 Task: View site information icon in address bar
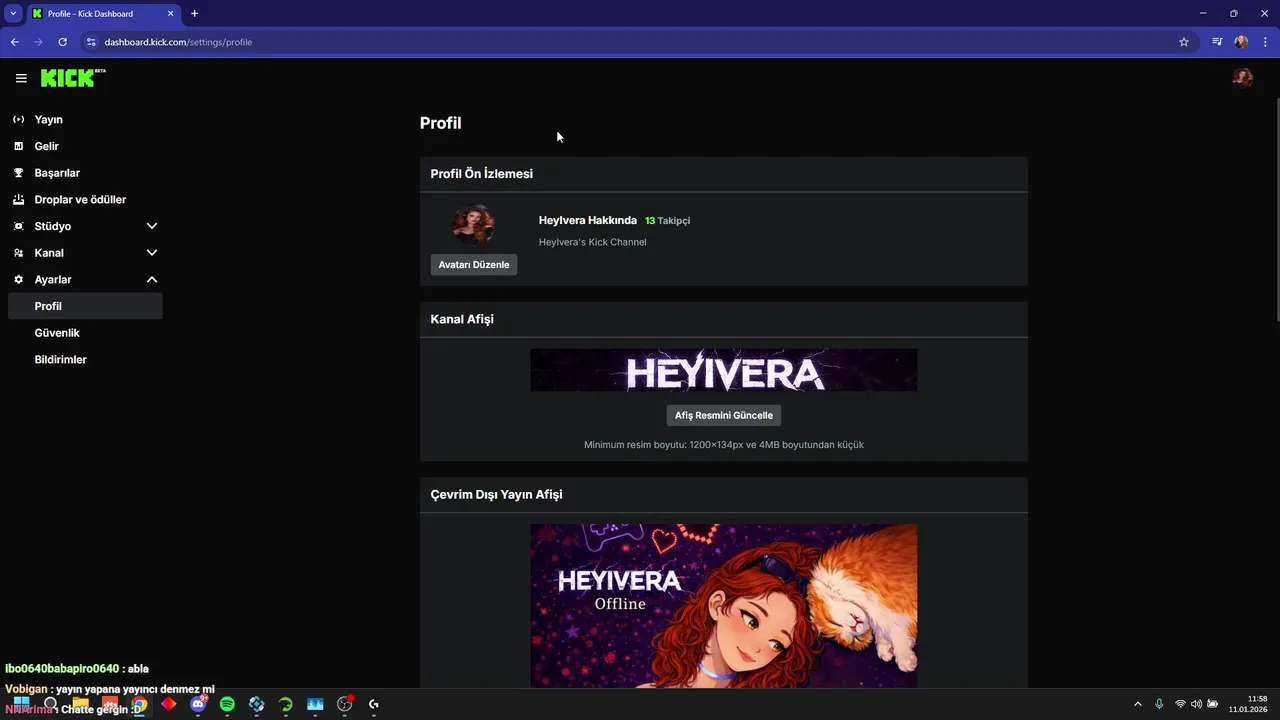90,42
